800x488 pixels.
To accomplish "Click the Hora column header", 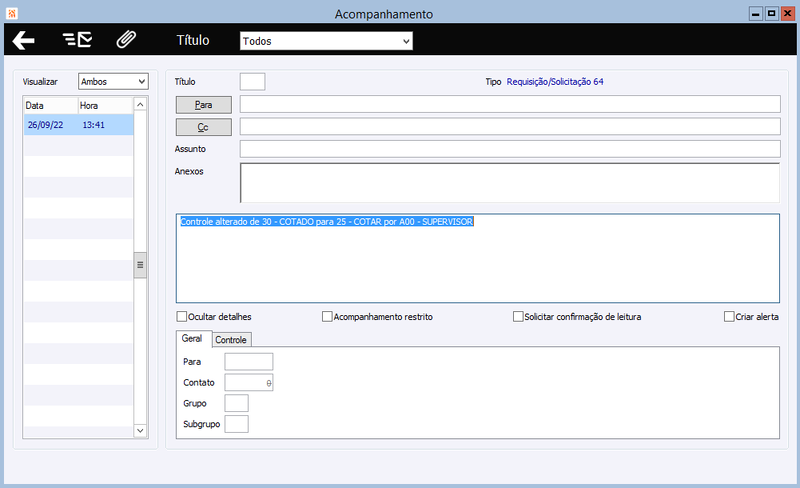I will coord(106,106).
